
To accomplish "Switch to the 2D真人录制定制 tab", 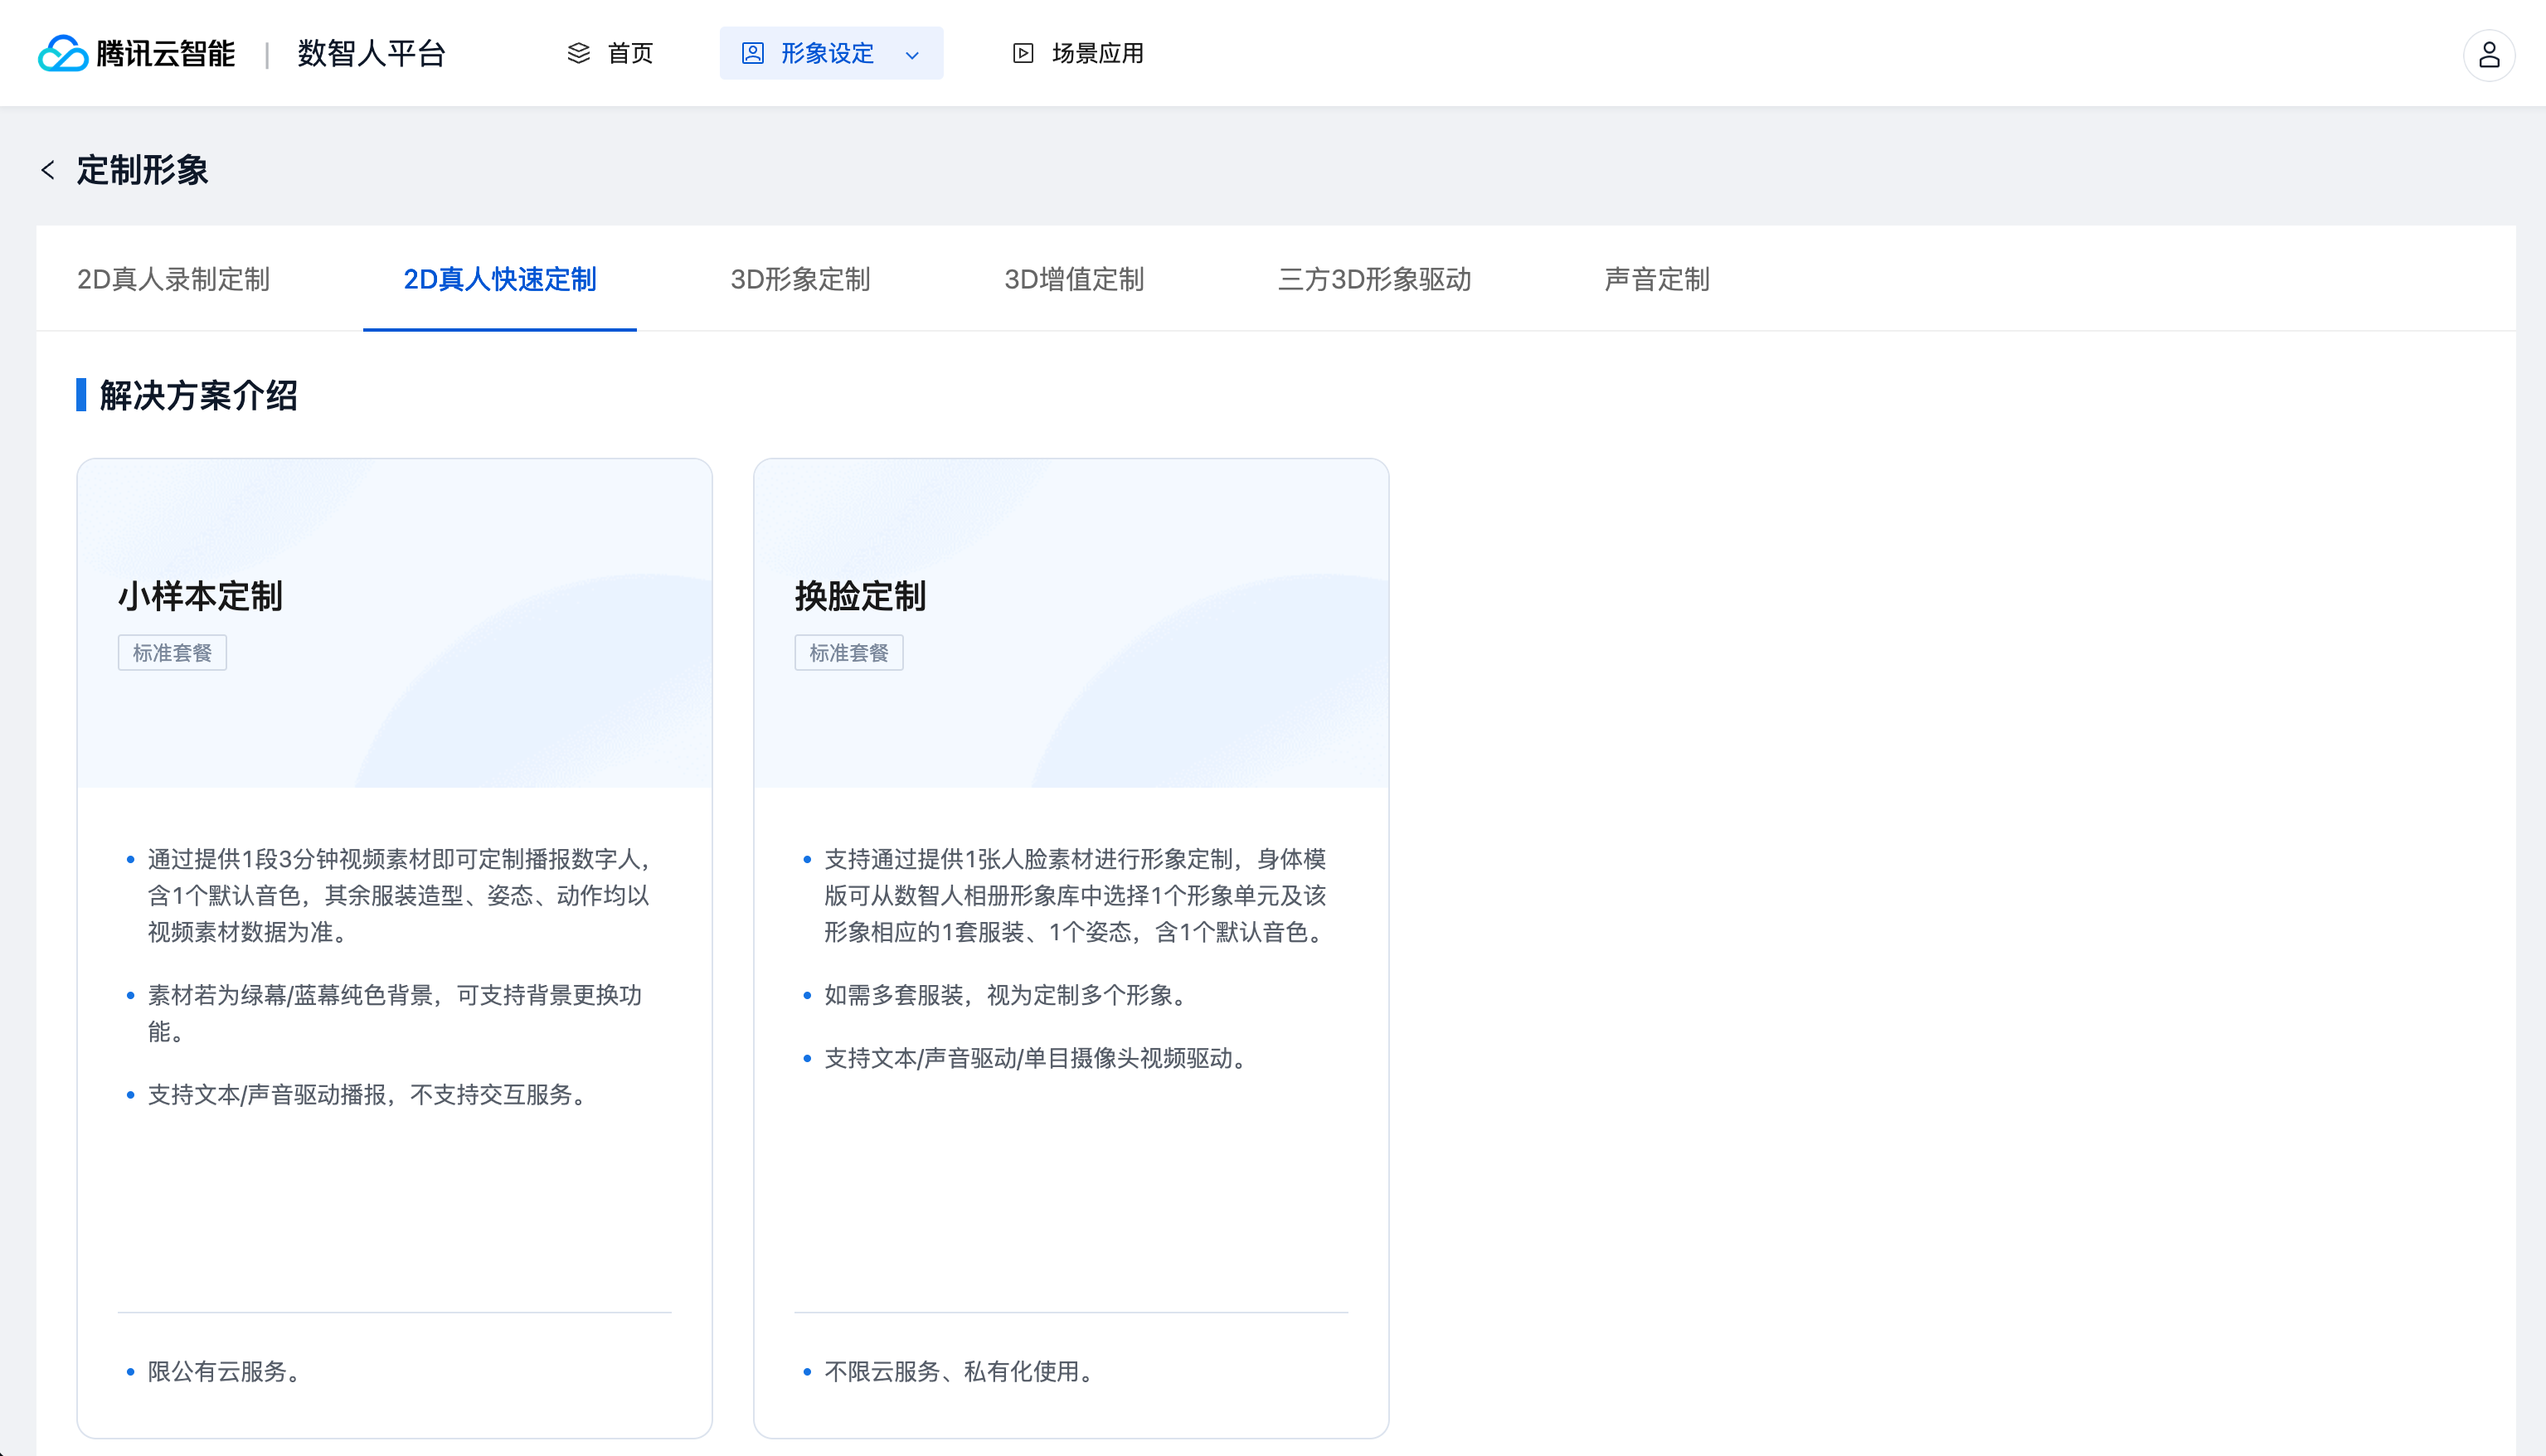I will (173, 279).
